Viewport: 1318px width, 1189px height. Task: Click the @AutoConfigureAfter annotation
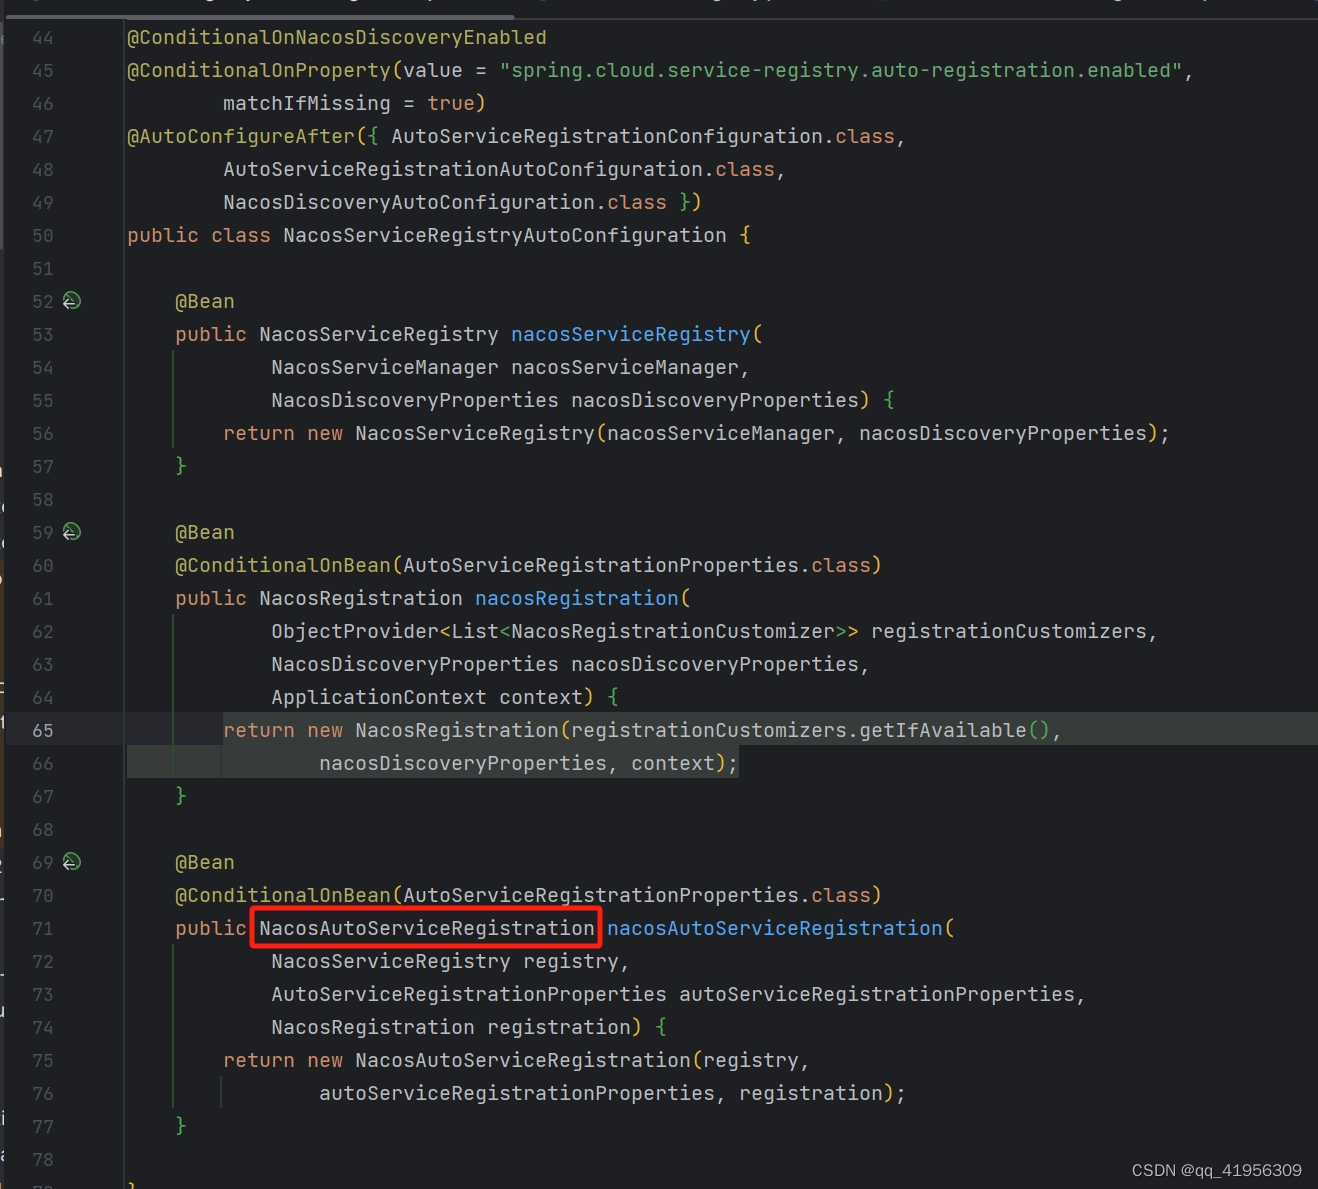(241, 136)
